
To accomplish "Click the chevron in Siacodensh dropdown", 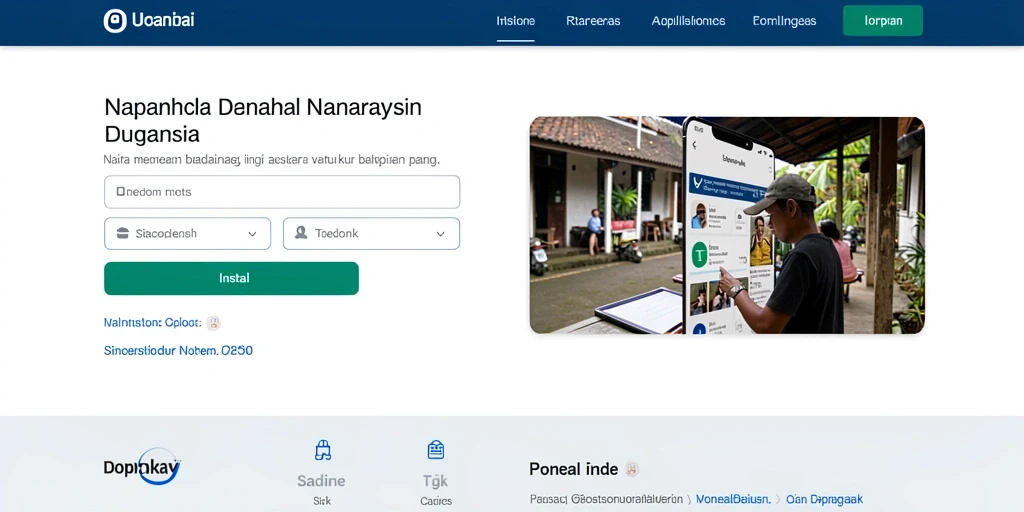I will click(x=252, y=234).
